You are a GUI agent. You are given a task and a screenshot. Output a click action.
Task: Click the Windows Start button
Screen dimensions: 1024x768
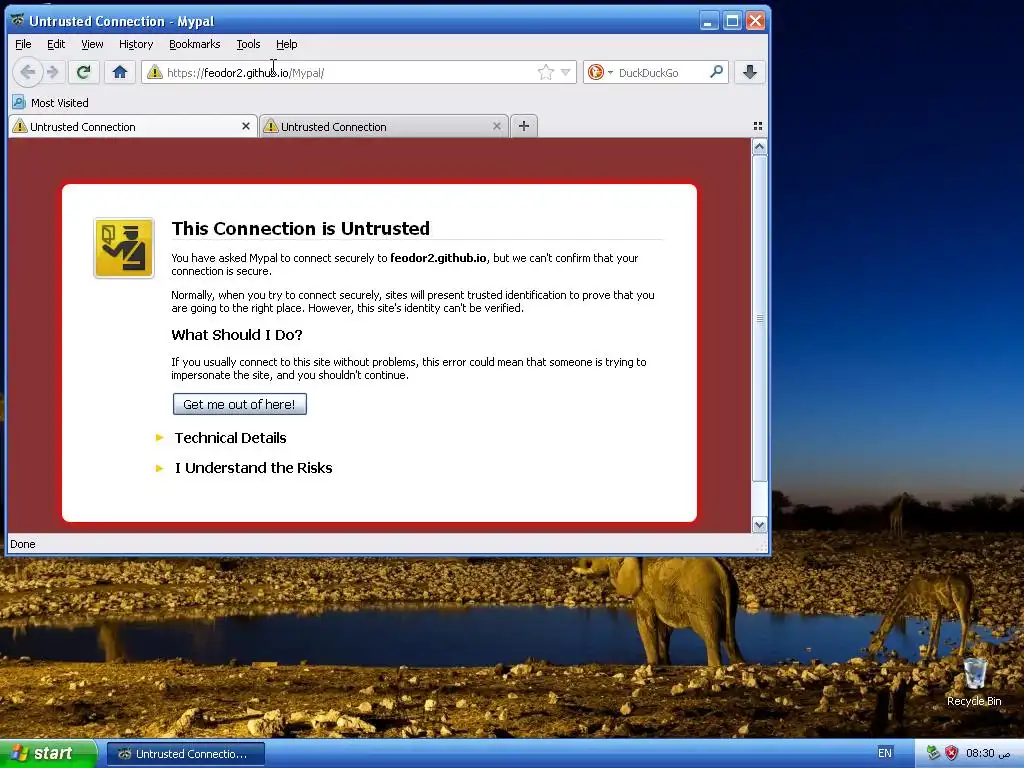pos(47,753)
